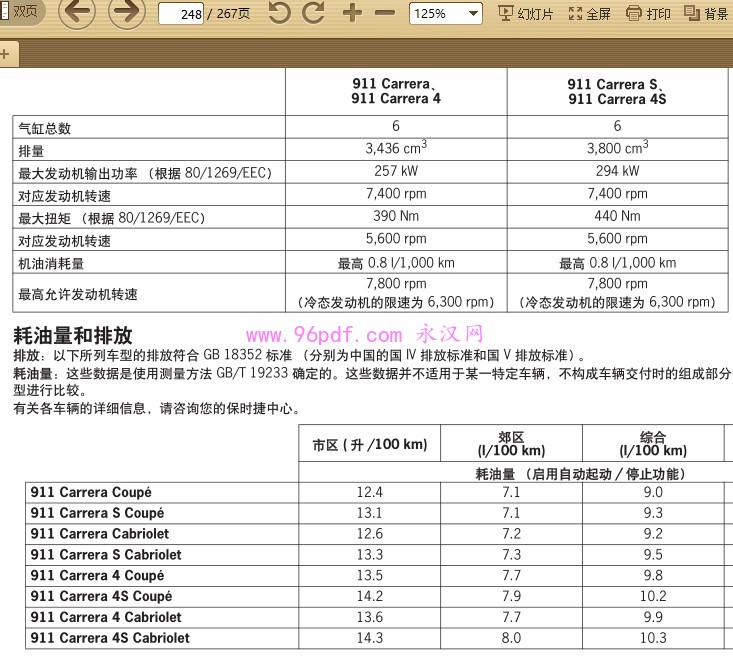This screenshot has width=733, height=664.
Task: Open the 125% zoom dropdown
Action: pyautogui.click(x=446, y=13)
